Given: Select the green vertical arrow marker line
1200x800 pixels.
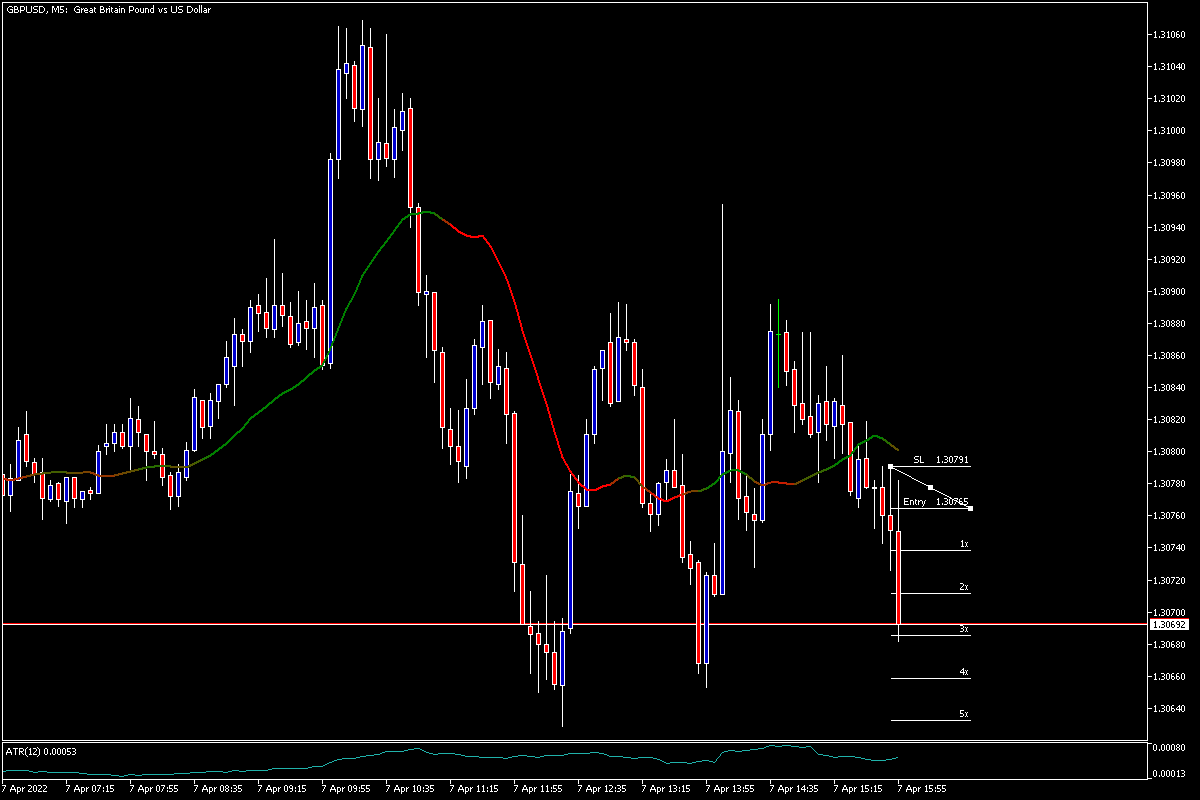Looking at the screenshot, I should point(778,342).
